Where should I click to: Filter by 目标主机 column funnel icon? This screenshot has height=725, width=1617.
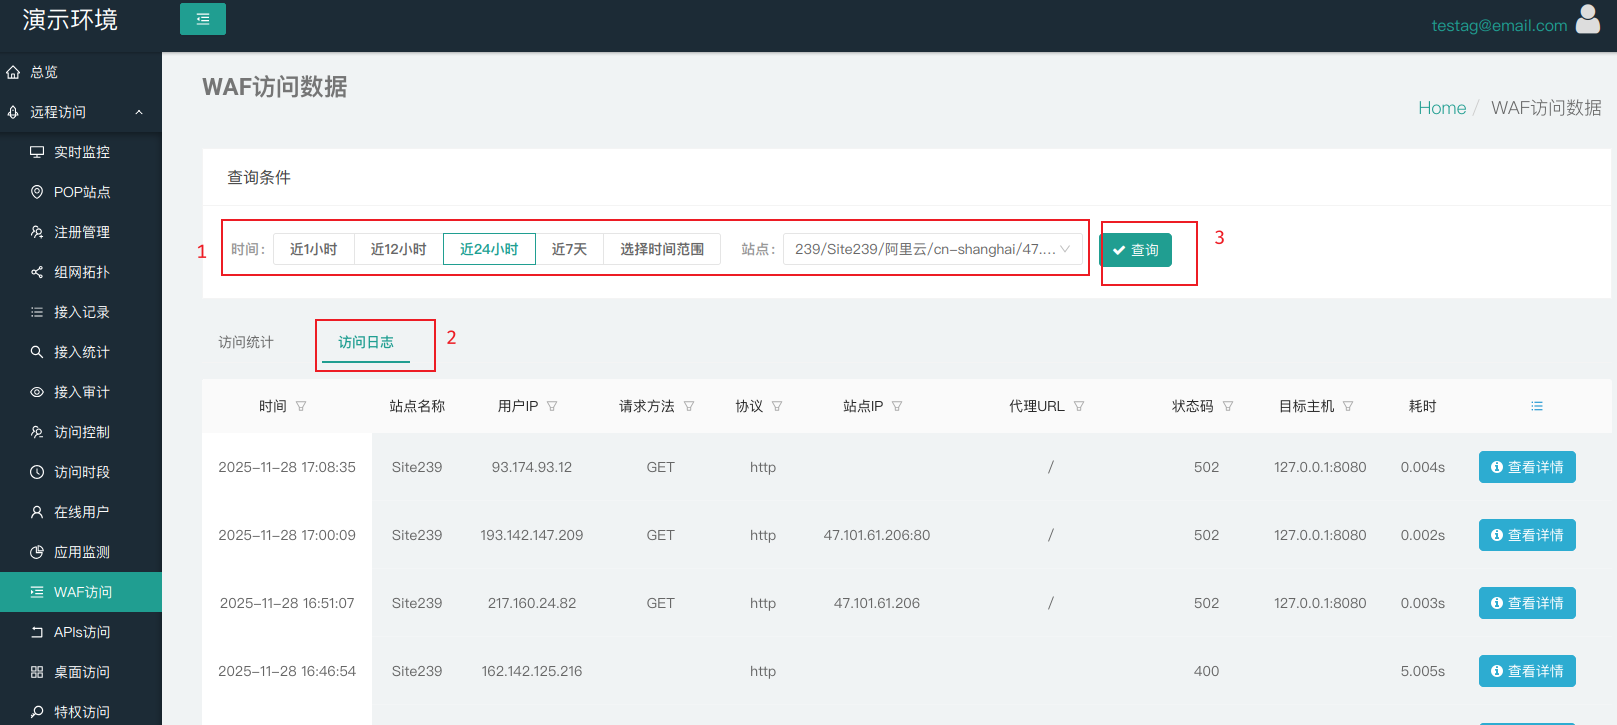point(1348,406)
